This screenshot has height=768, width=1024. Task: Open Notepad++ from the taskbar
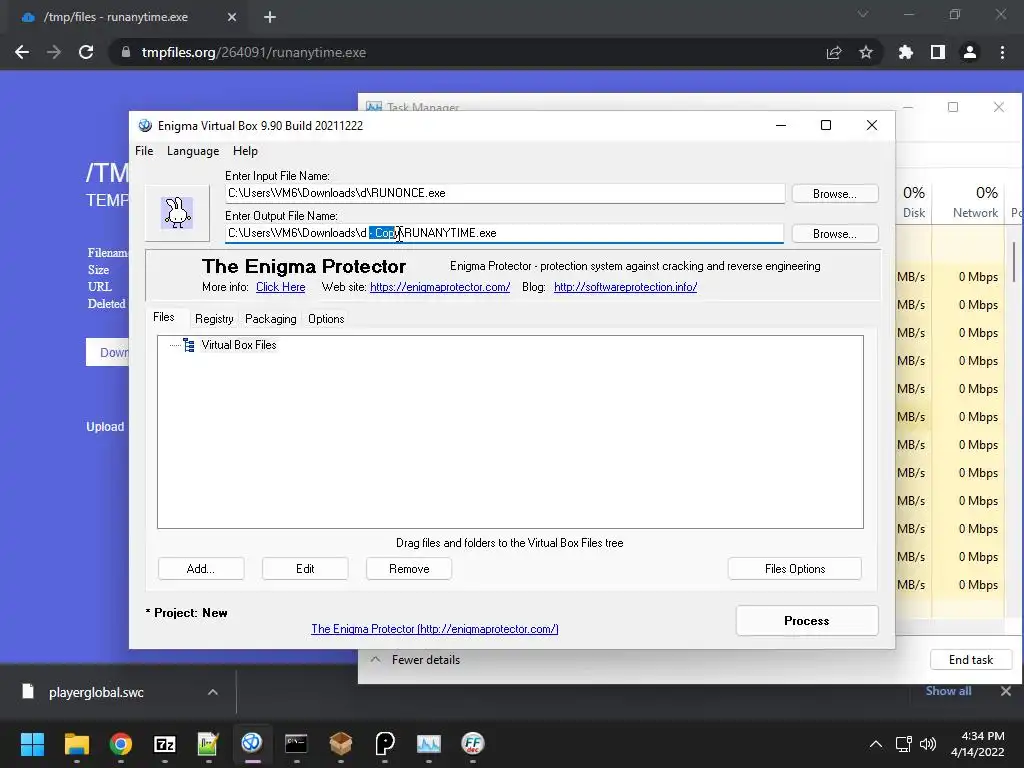pos(208,743)
